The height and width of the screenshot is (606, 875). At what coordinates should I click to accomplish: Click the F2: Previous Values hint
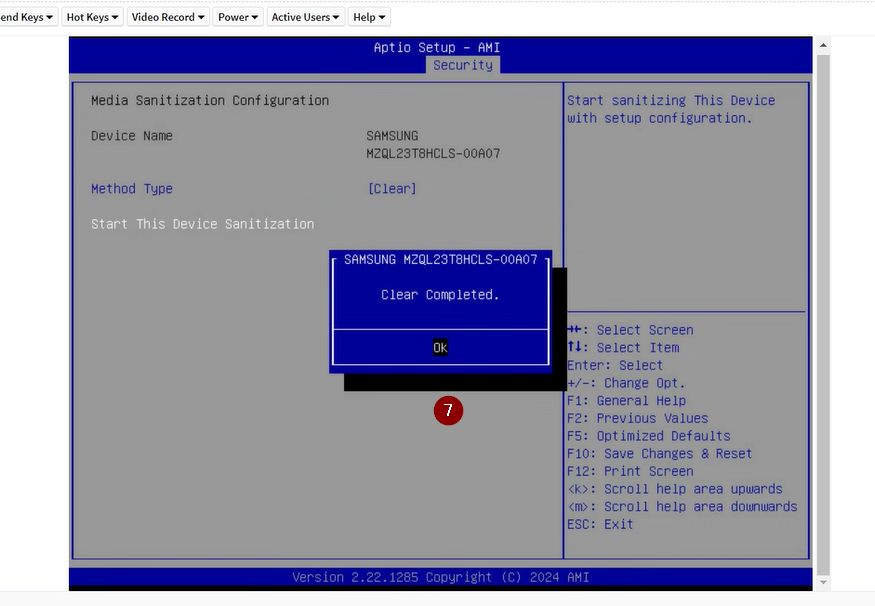(637, 419)
